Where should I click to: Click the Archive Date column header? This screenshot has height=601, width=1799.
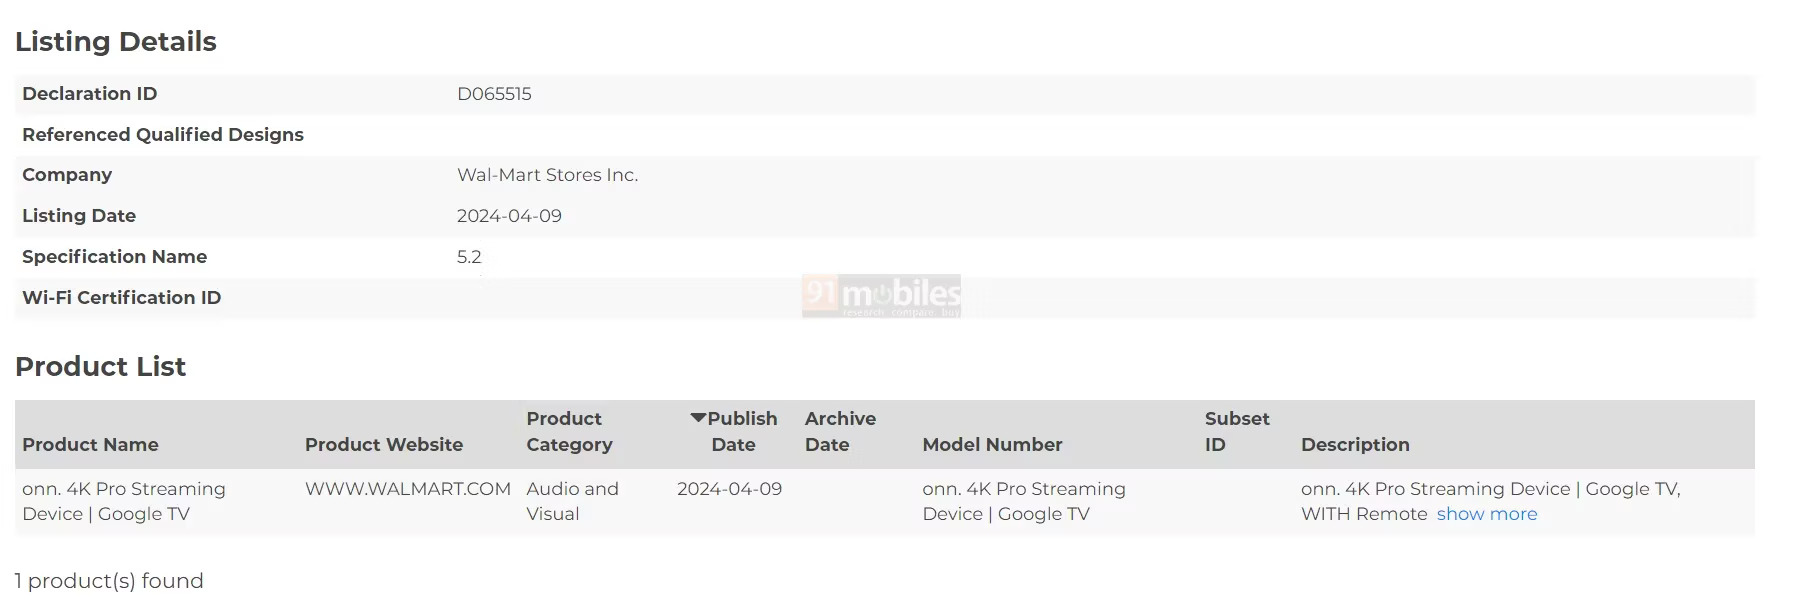tap(840, 432)
